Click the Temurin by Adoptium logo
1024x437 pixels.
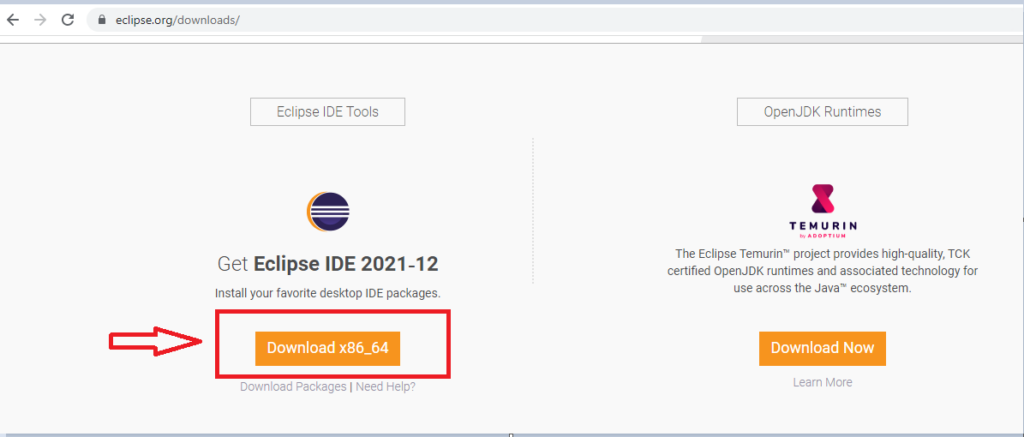tap(822, 211)
